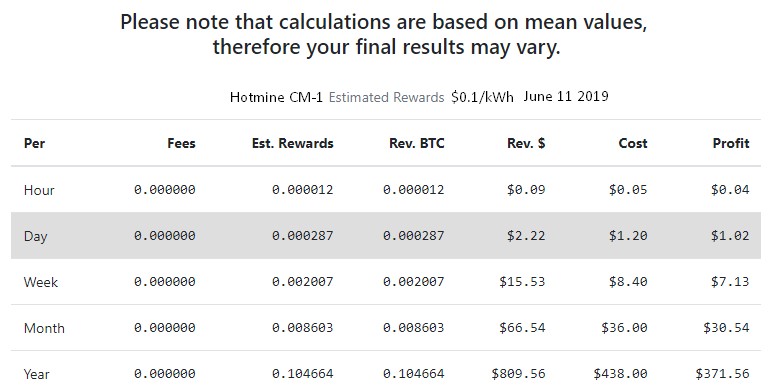Viewport: 773px width, 392px height.
Task: Click the June 11 2019 date
Action: coord(565,96)
